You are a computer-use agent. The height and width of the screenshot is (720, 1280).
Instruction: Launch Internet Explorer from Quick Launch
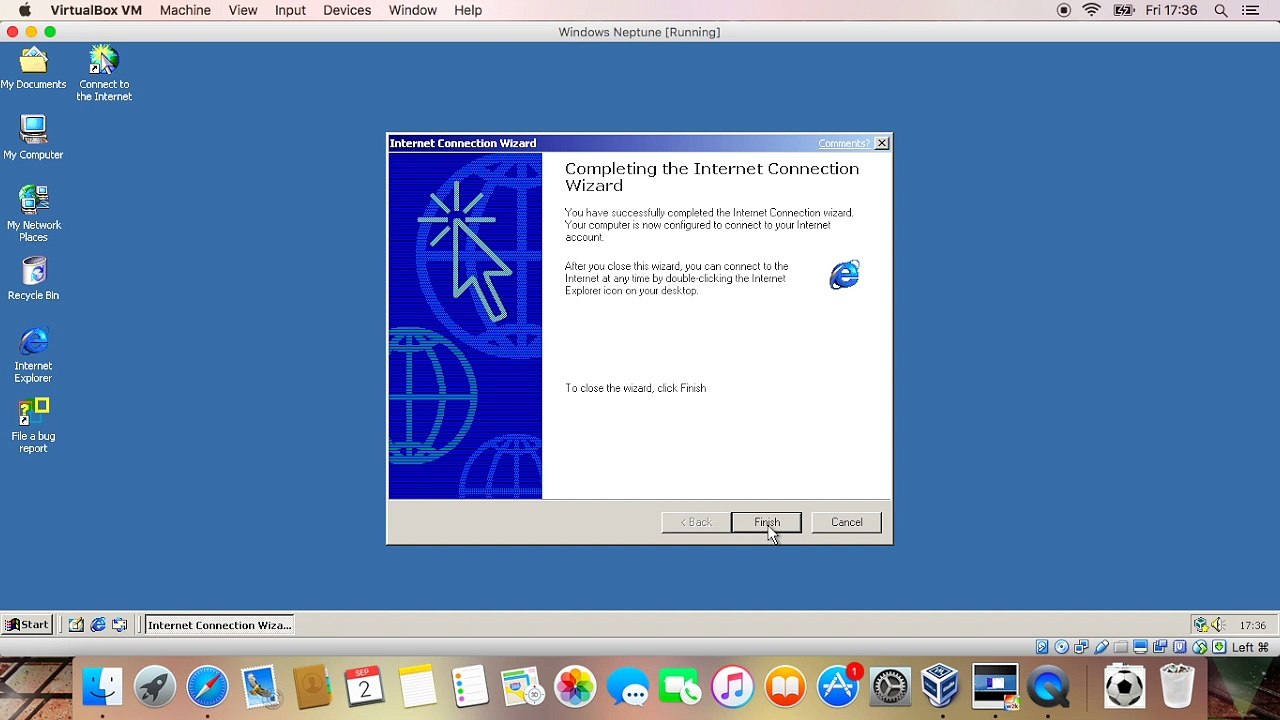(98, 625)
